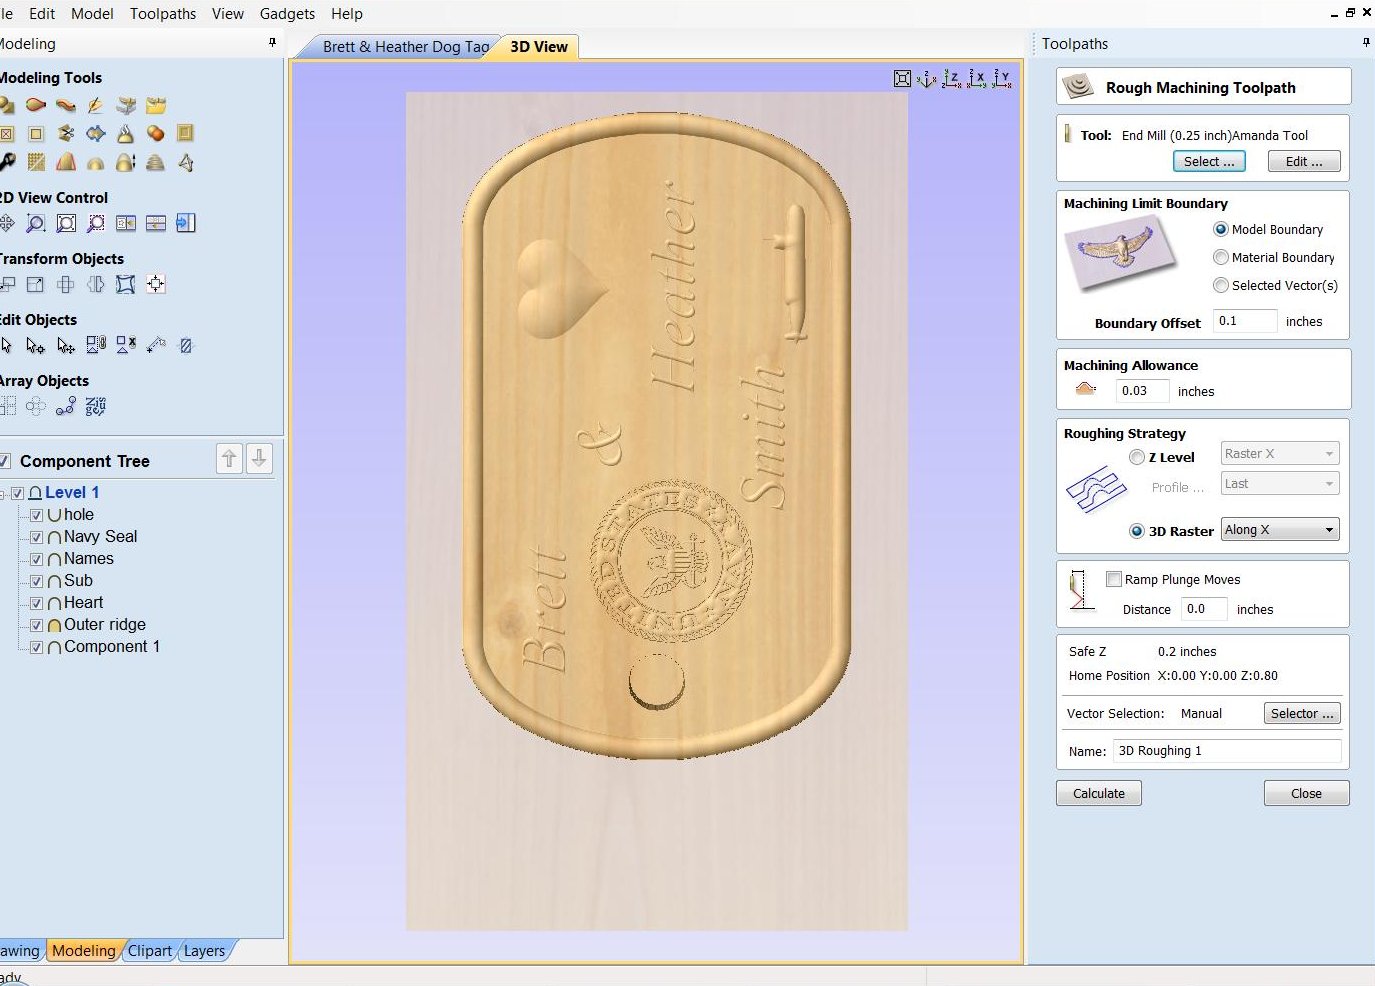
Task: Move component down with arrow button
Action: tap(259, 459)
